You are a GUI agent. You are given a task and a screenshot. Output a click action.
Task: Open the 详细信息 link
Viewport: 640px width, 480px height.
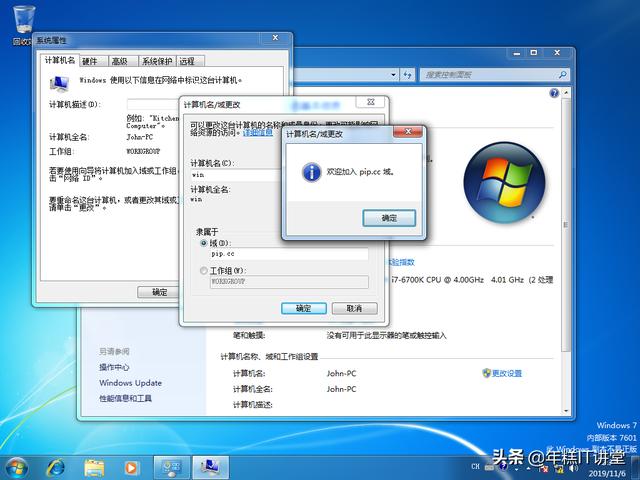258,133
